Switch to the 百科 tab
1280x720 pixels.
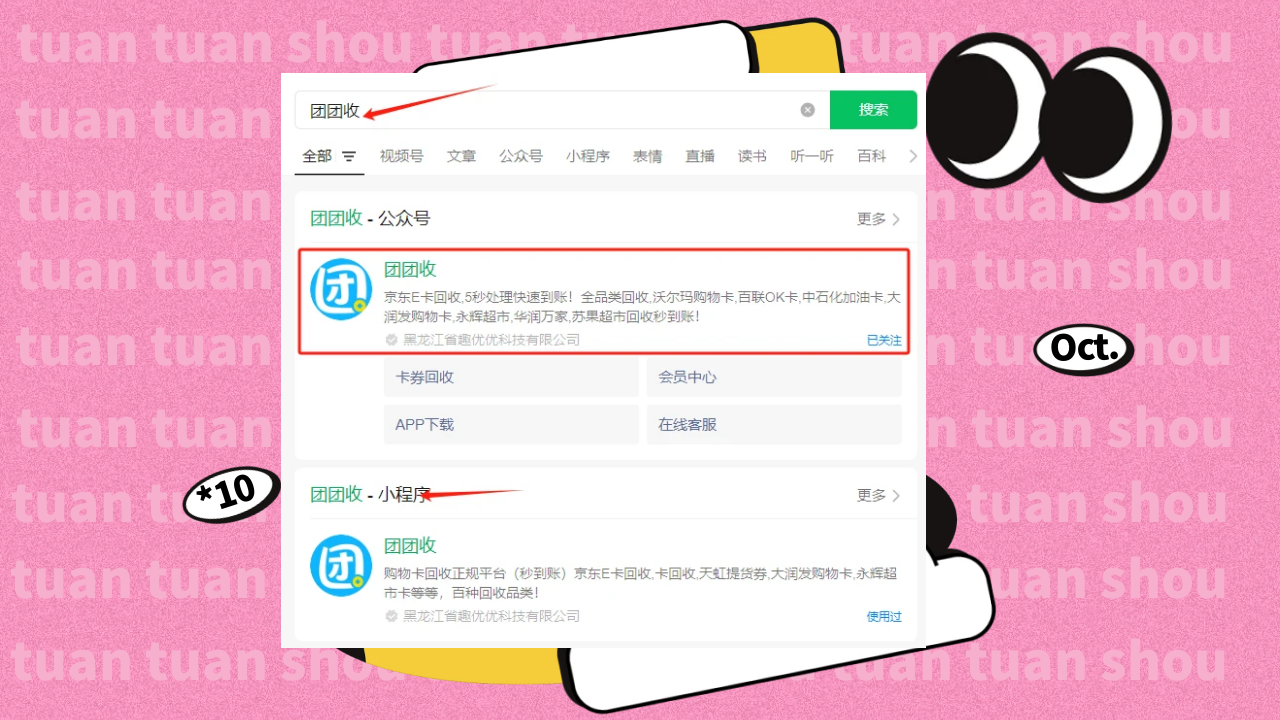point(872,156)
